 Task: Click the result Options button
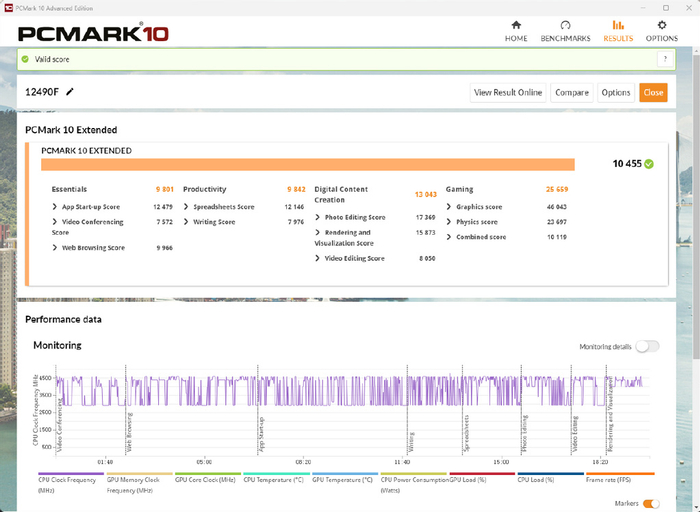(x=616, y=92)
